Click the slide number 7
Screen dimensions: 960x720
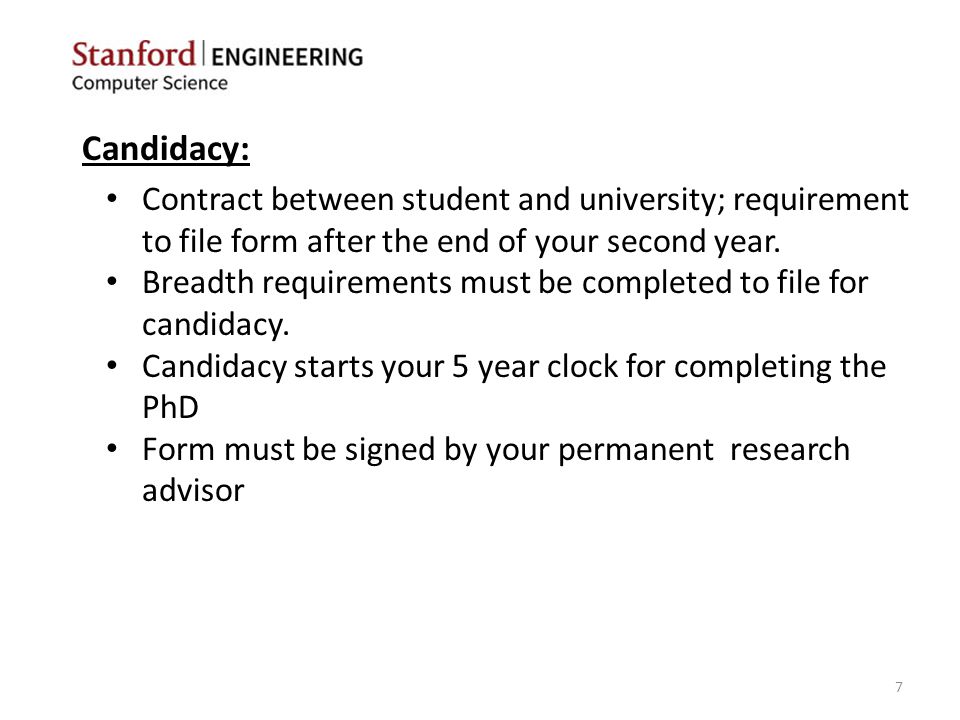(x=899, y=687)
